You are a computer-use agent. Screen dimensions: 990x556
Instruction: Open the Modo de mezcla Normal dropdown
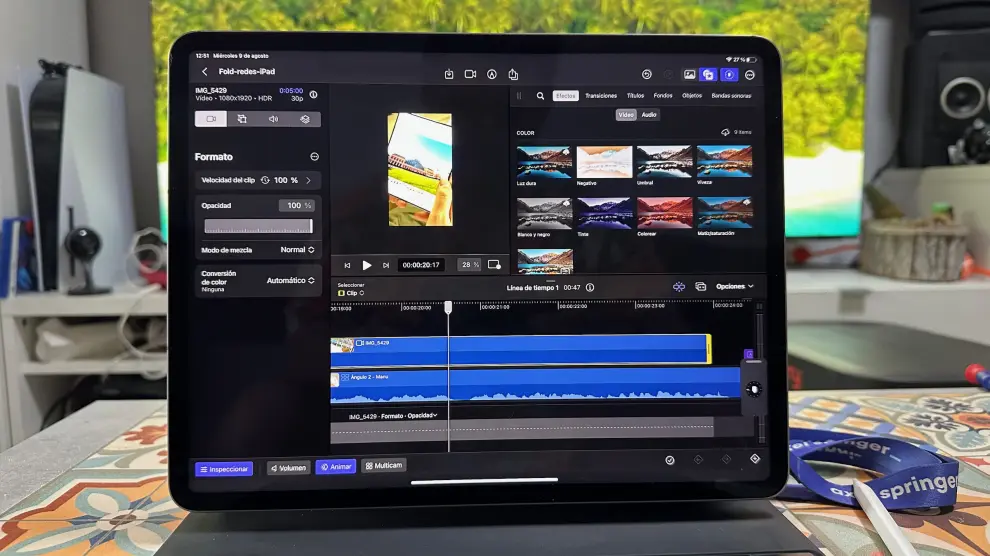pos(297,250)
